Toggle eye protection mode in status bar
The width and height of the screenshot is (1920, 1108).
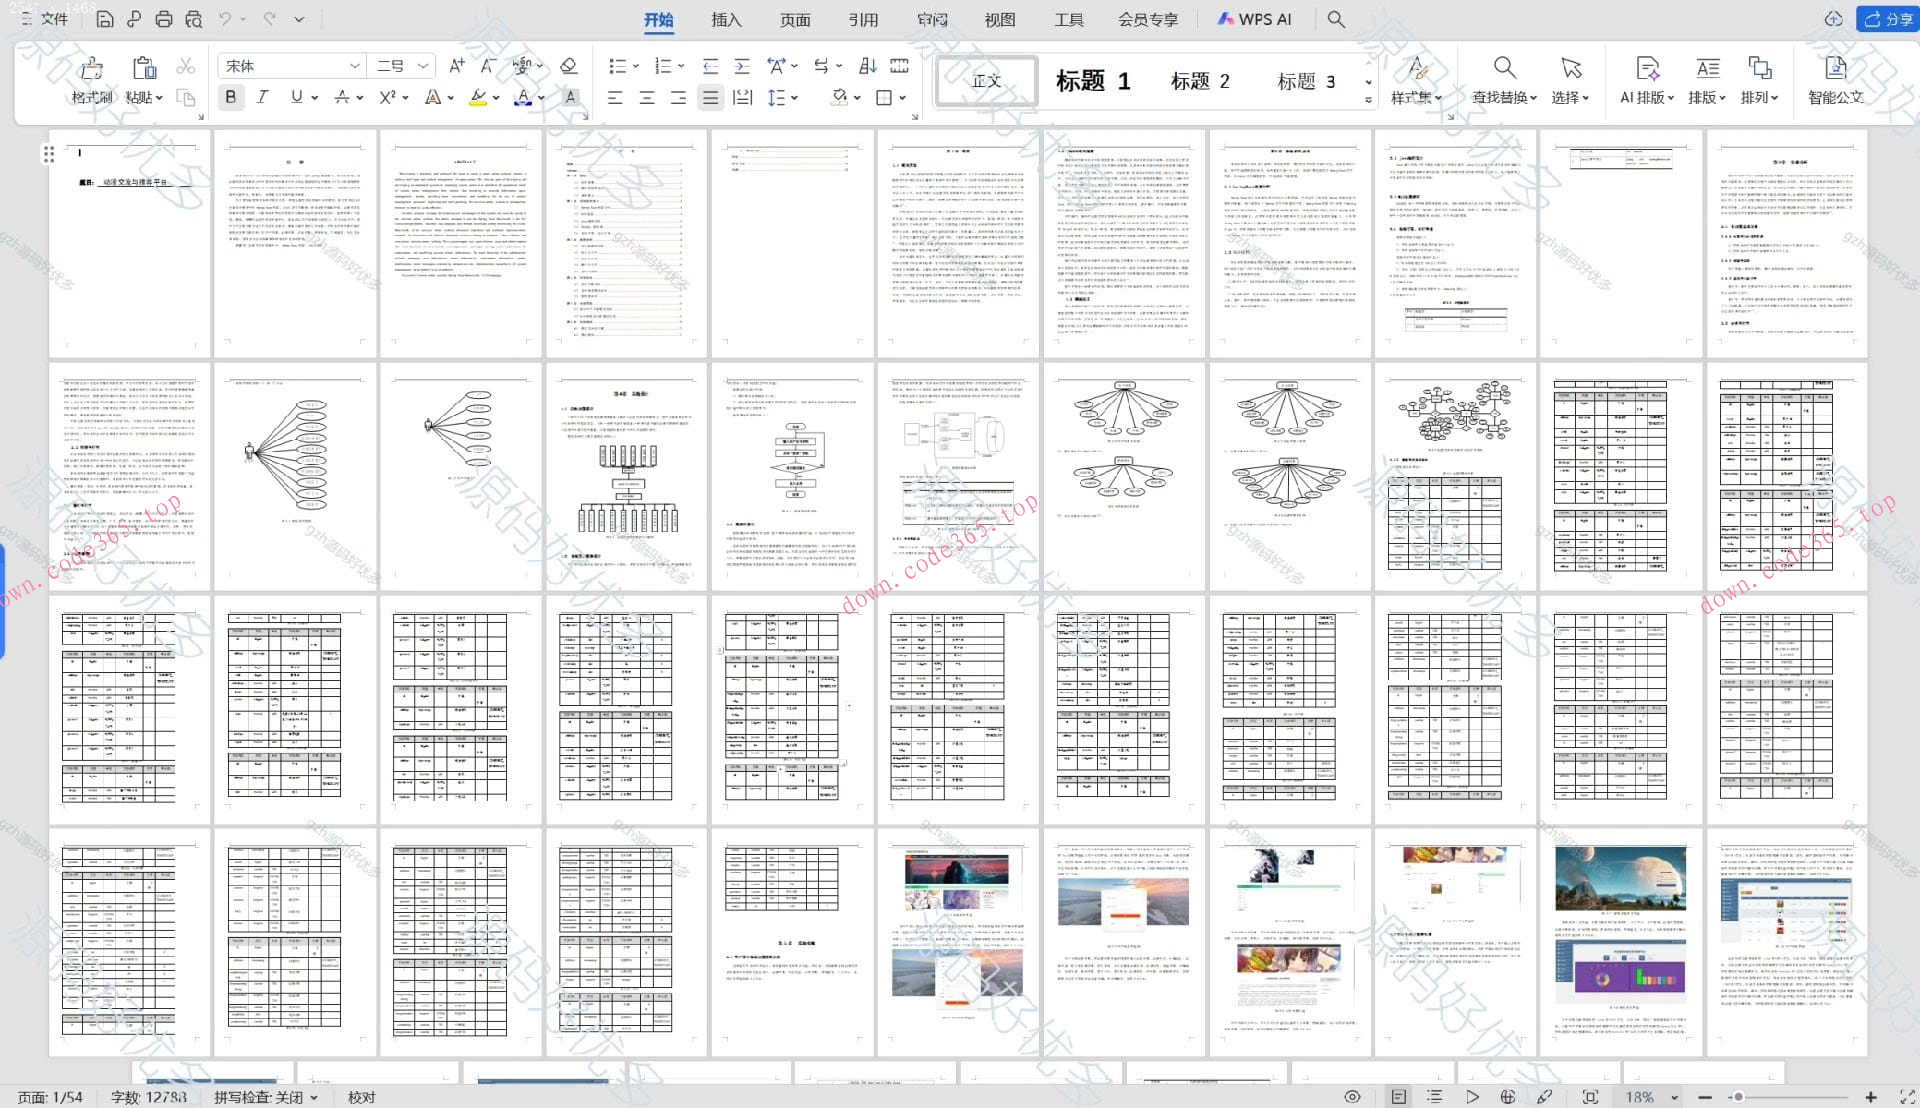click(x=1352, y=1097)
